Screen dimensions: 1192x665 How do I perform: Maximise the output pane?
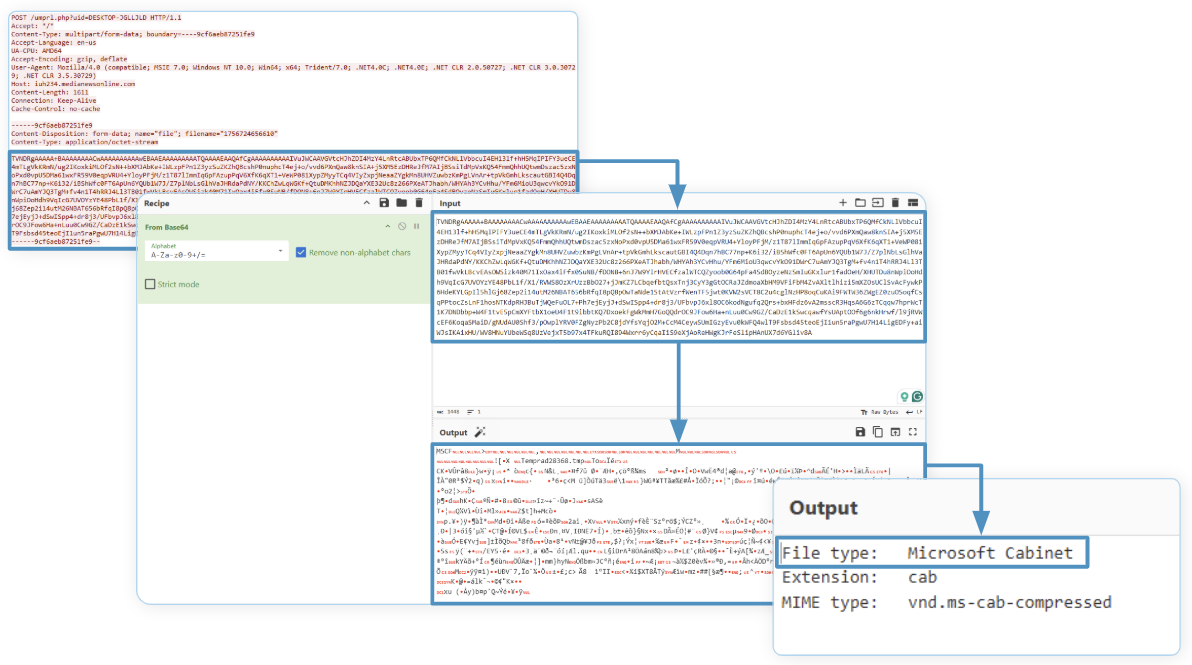[x=912, y=432]
